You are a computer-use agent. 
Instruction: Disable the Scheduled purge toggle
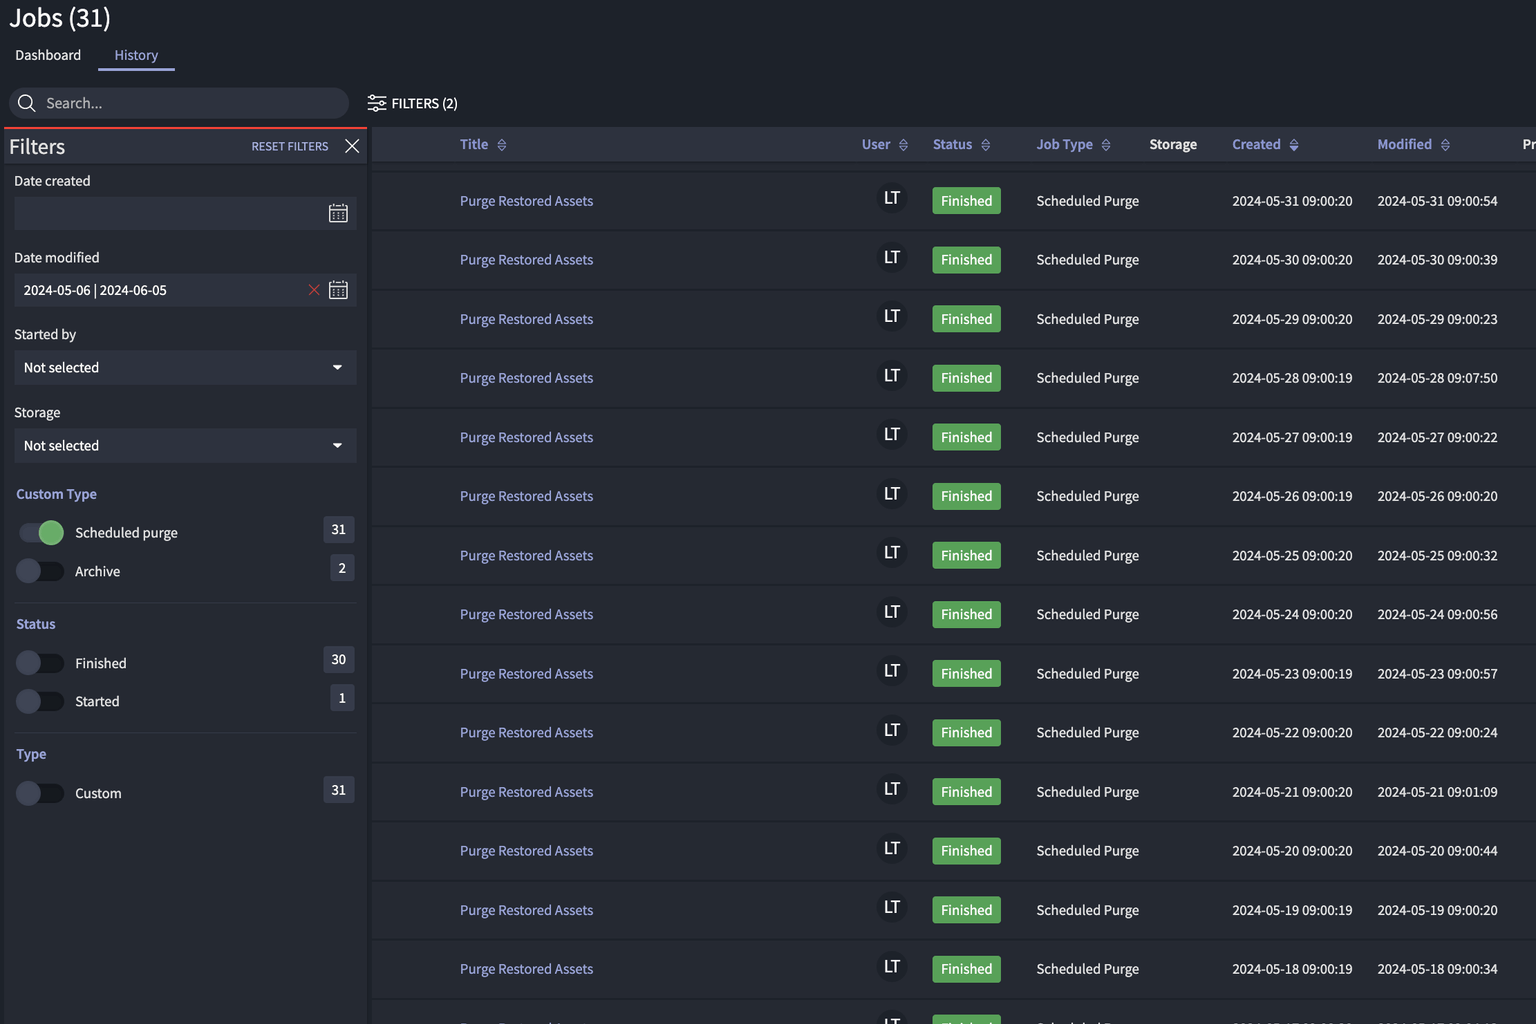click(x=40, y=533)
